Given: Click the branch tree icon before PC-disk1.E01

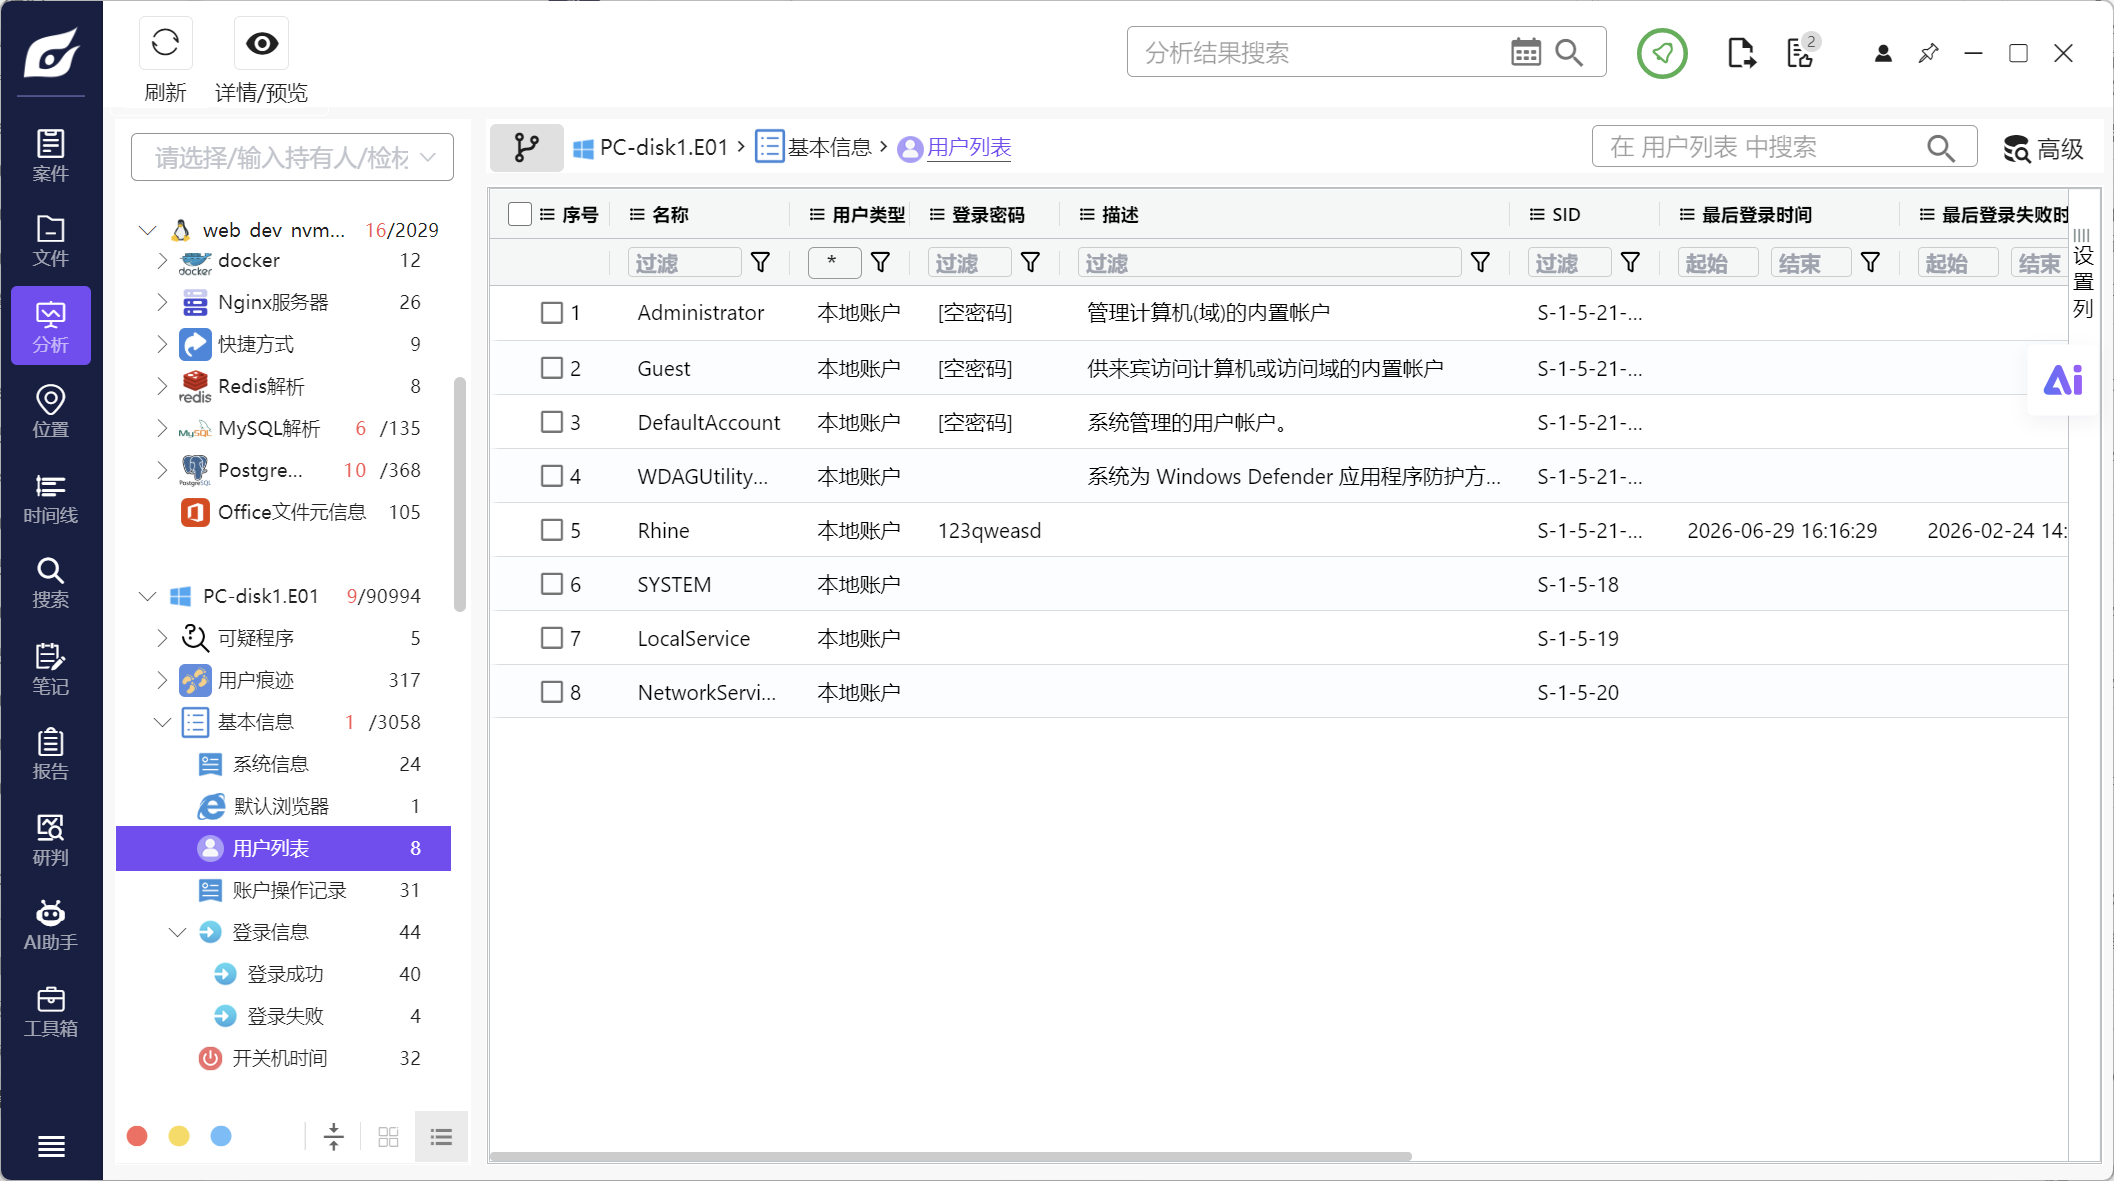Looking at the screenshot, I should 526,148.
